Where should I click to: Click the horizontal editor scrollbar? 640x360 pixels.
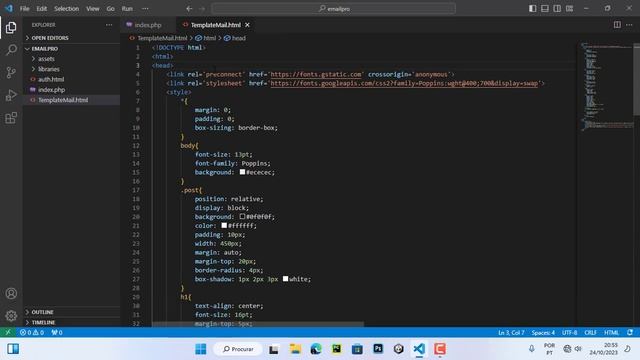(258, 324)
